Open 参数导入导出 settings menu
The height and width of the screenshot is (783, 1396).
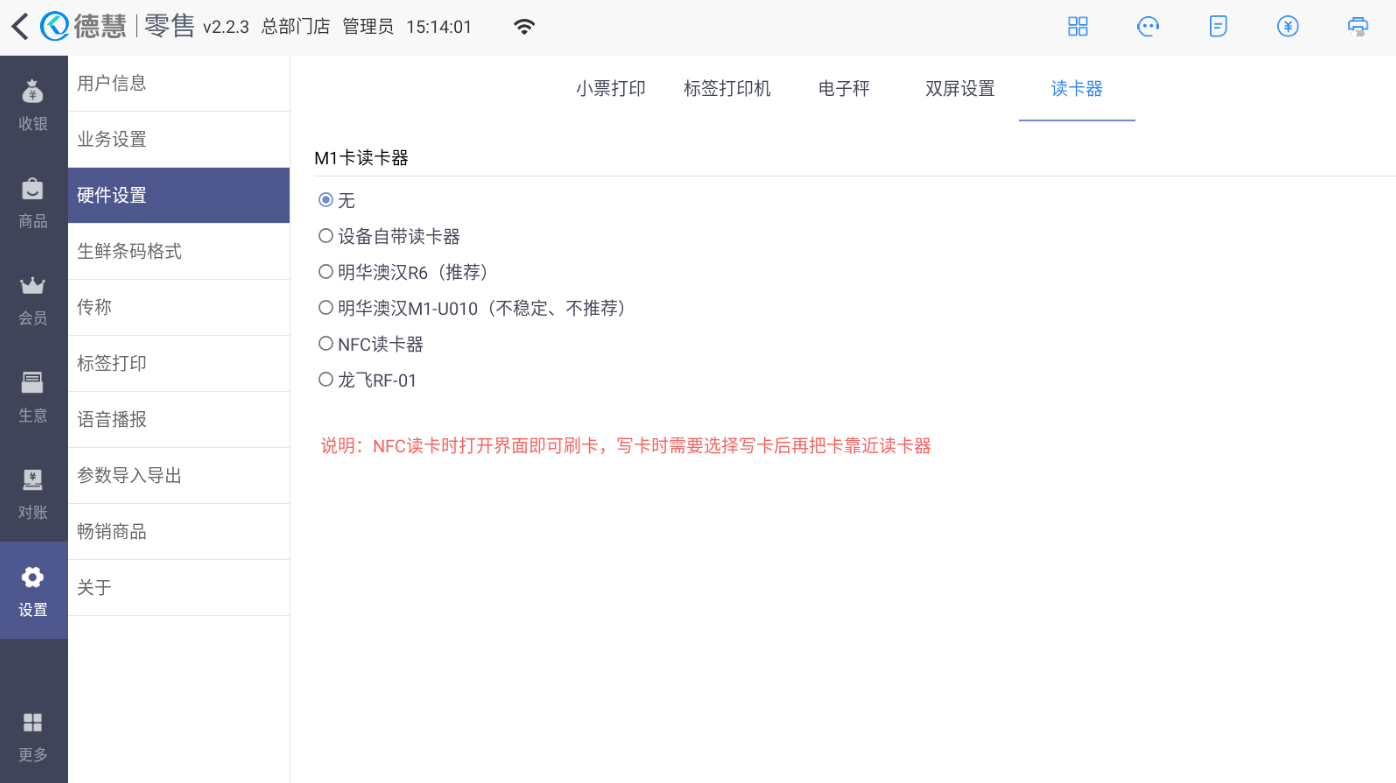coord(179,475)
